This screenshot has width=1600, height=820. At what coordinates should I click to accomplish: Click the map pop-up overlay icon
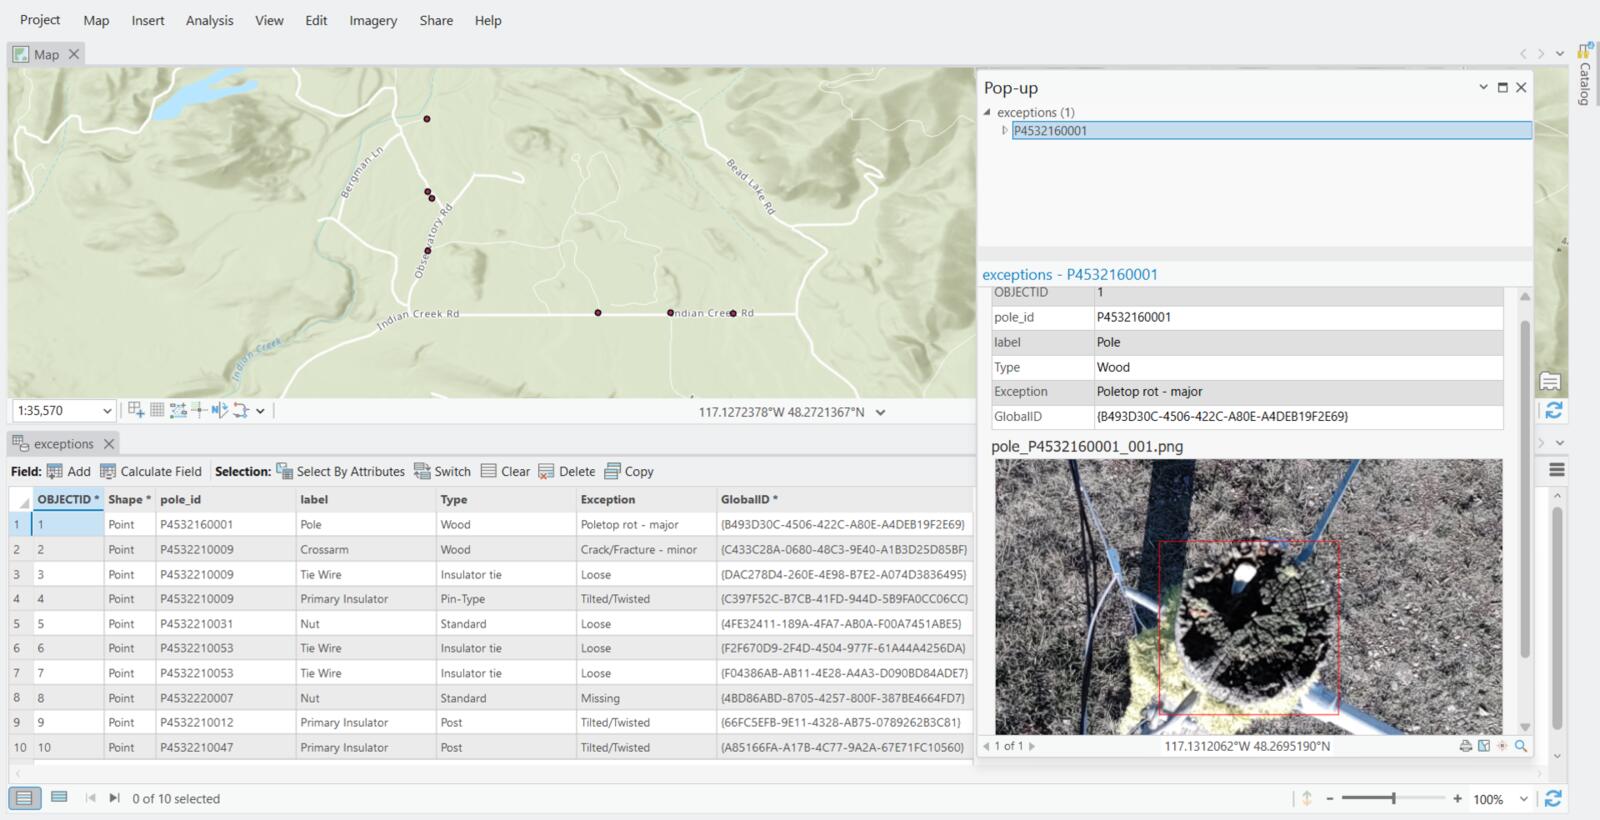click(x=1550, y=381)
